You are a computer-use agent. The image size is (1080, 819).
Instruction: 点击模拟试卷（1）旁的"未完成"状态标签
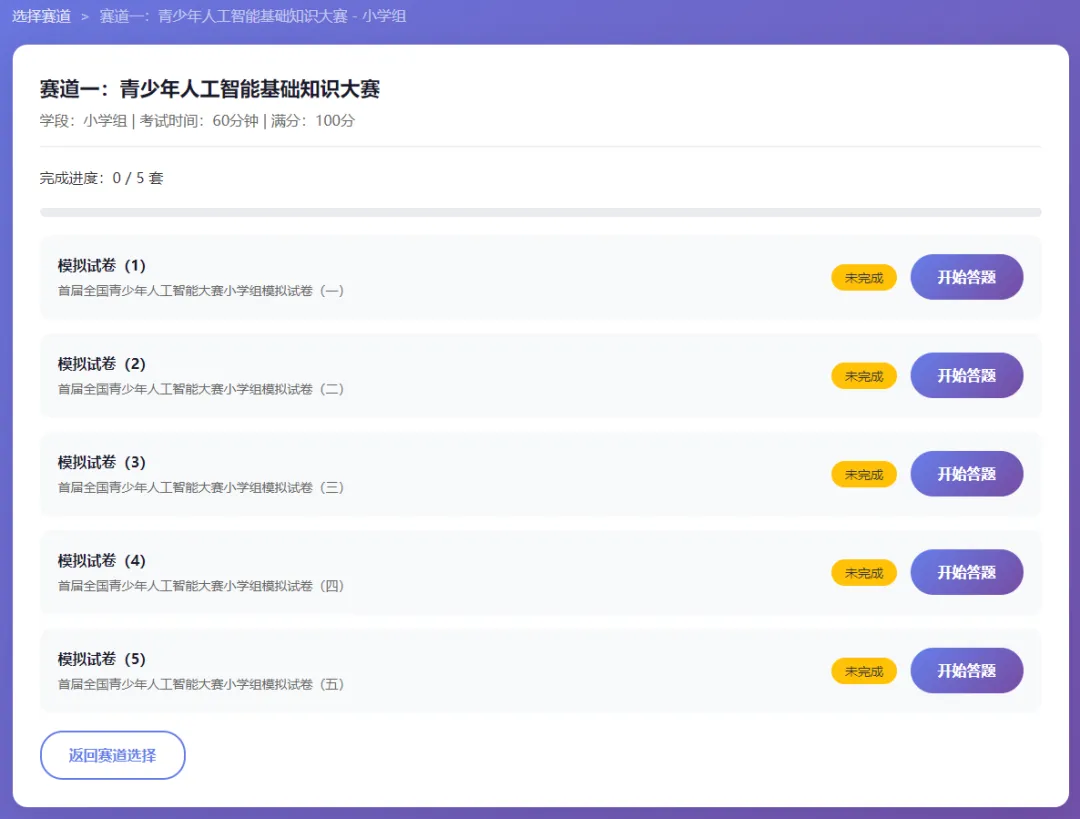click(x=863, y=277)
